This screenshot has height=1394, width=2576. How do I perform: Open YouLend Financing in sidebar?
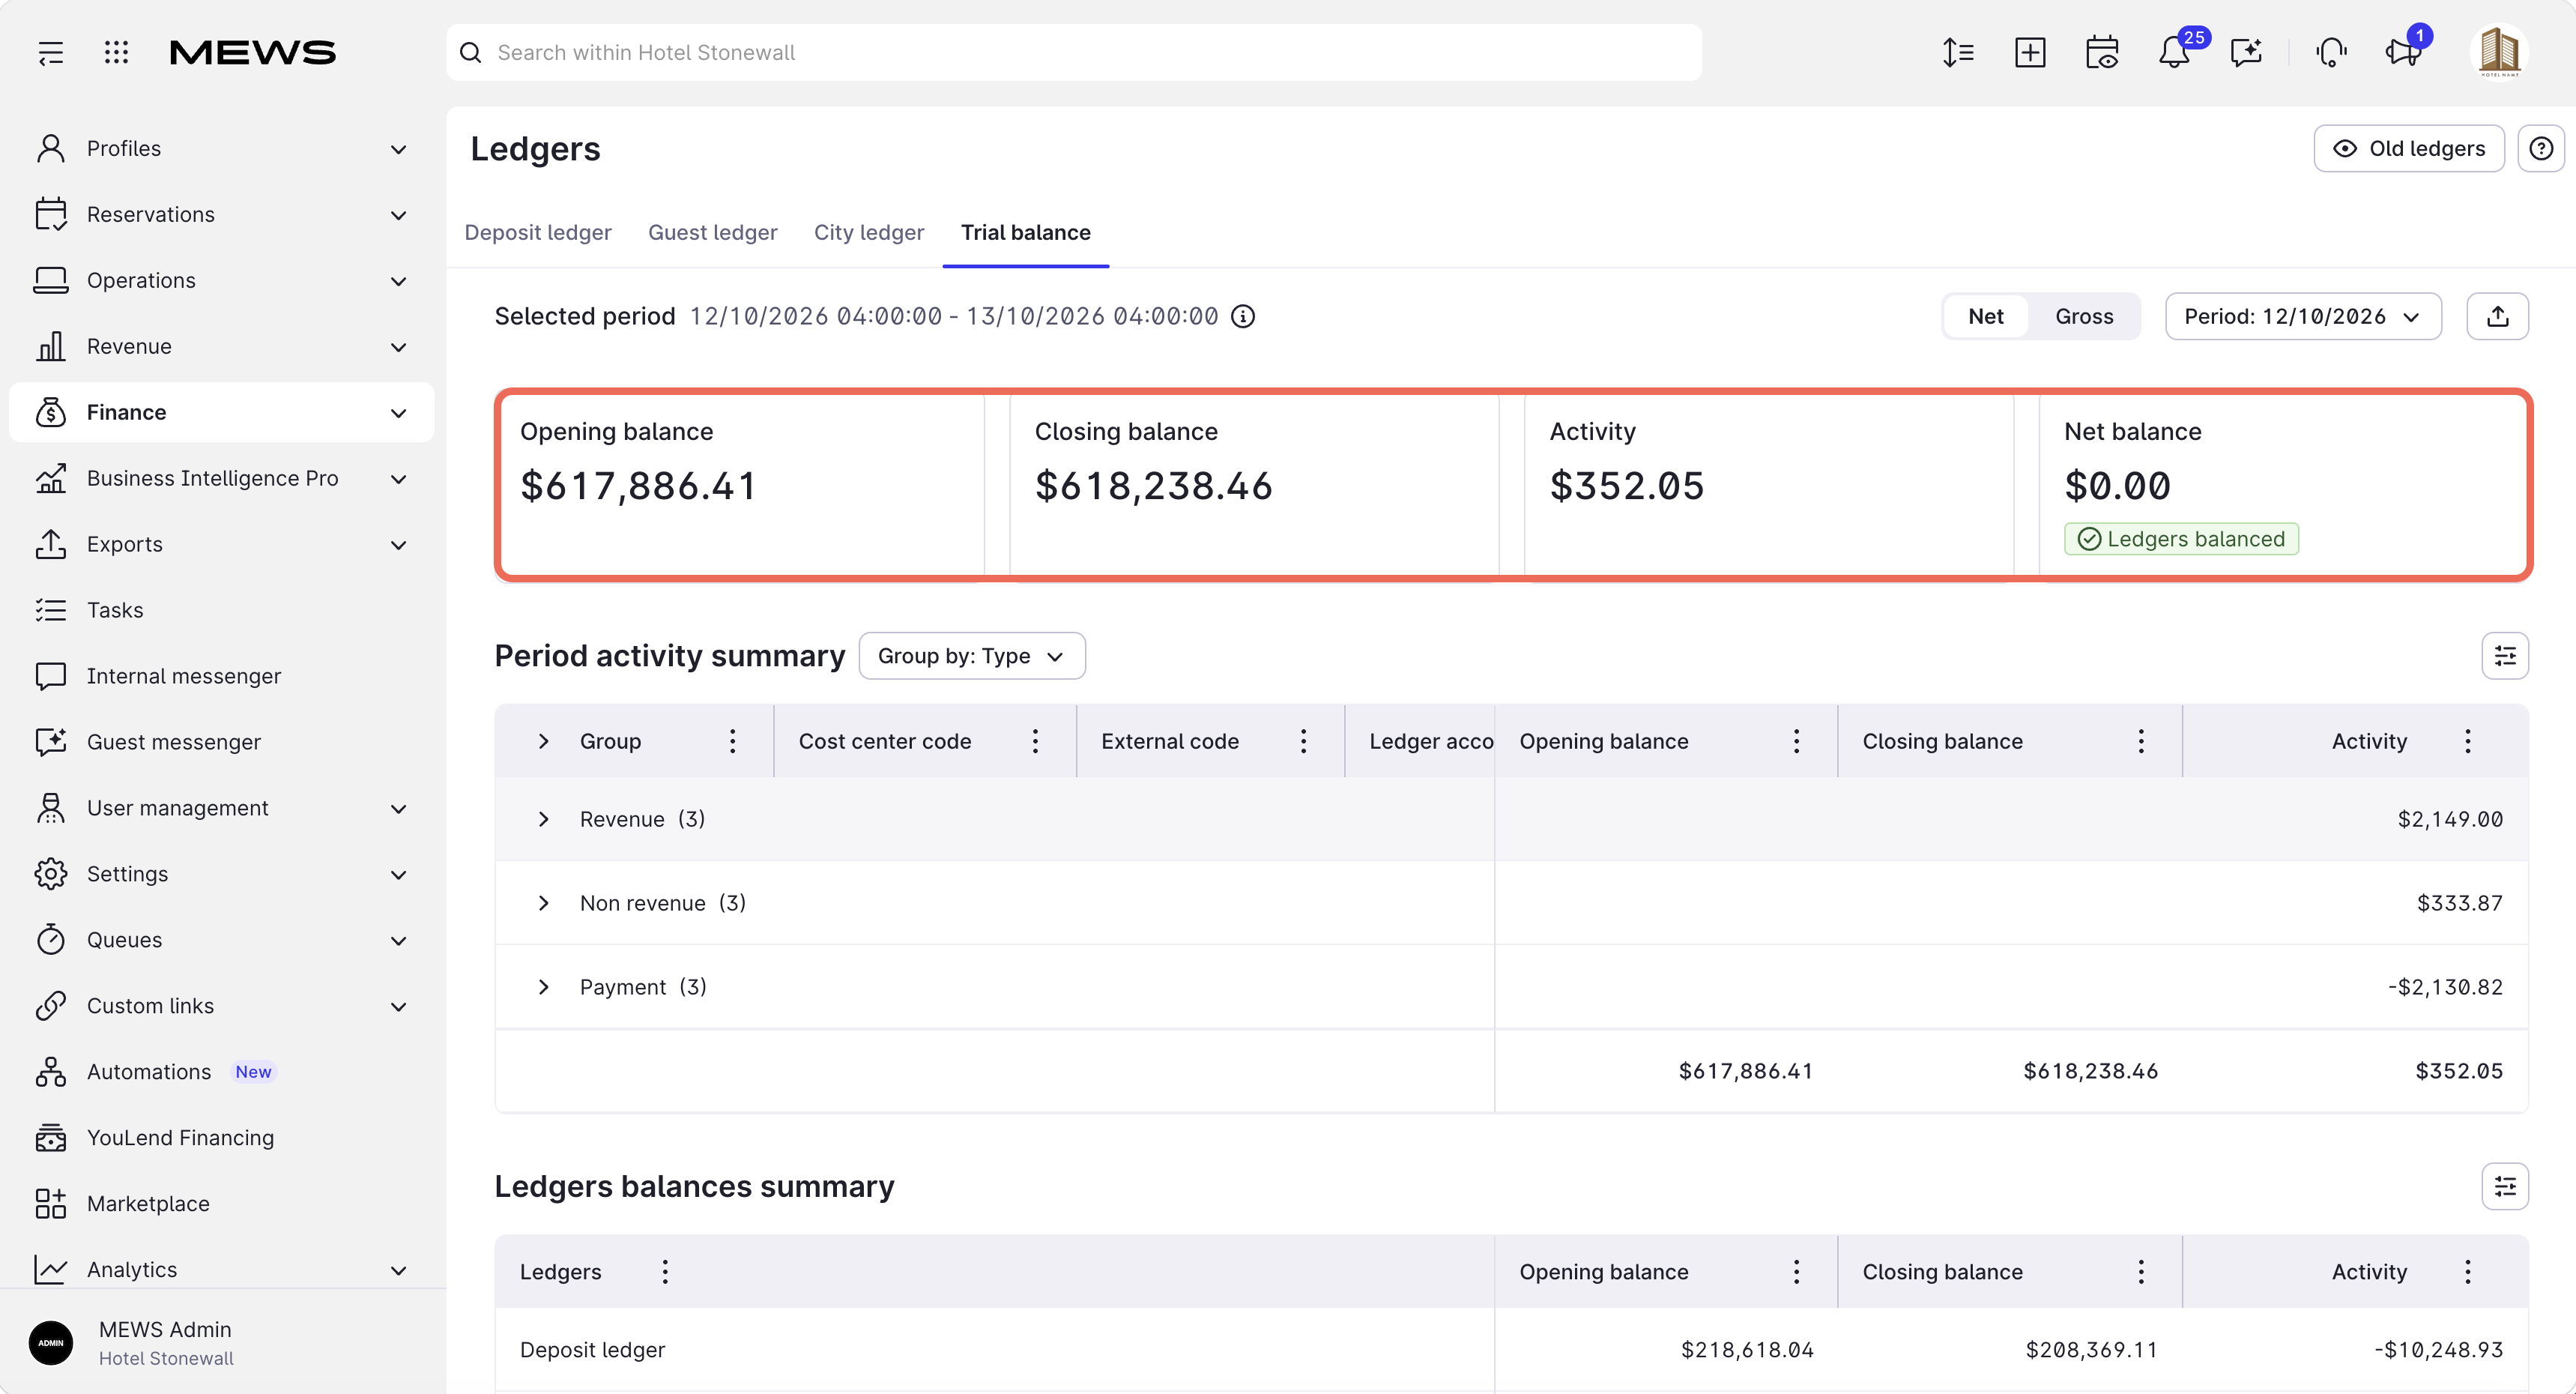click(x=222, y=1138)
